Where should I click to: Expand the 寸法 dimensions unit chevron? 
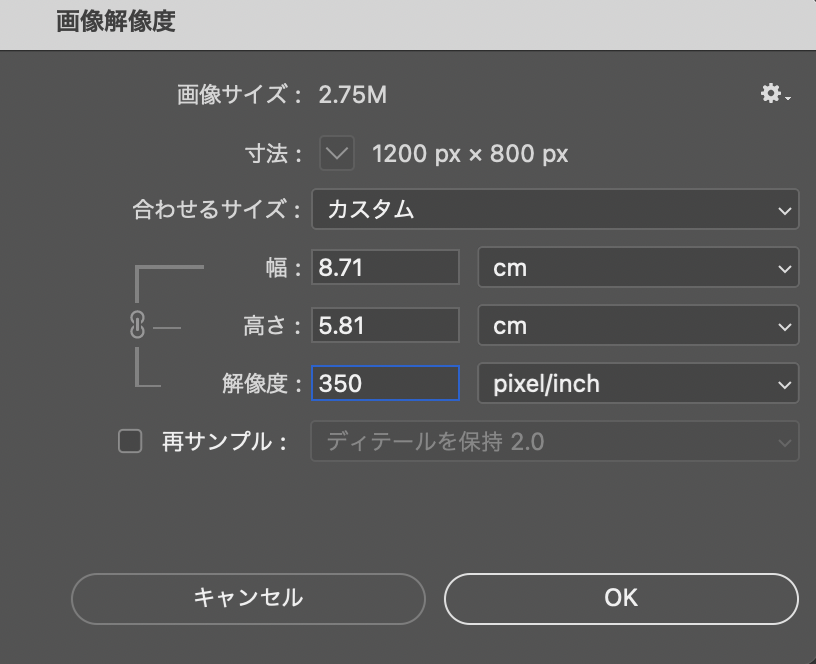tap(337, 154)
